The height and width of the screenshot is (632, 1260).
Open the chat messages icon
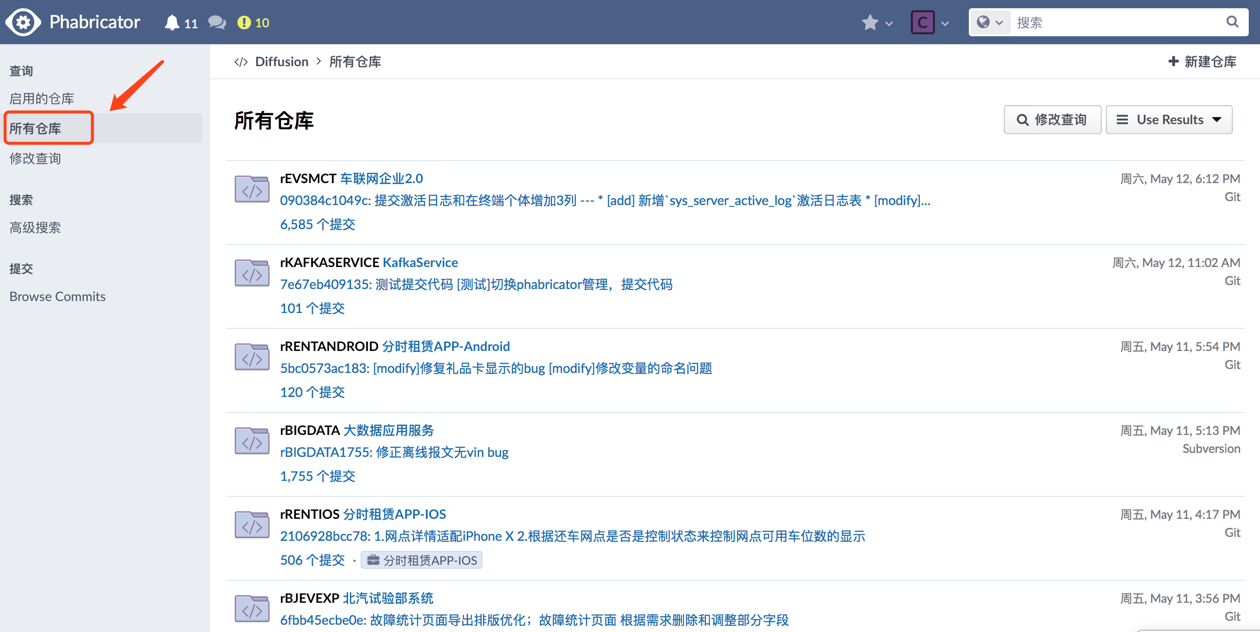[217, 22]
